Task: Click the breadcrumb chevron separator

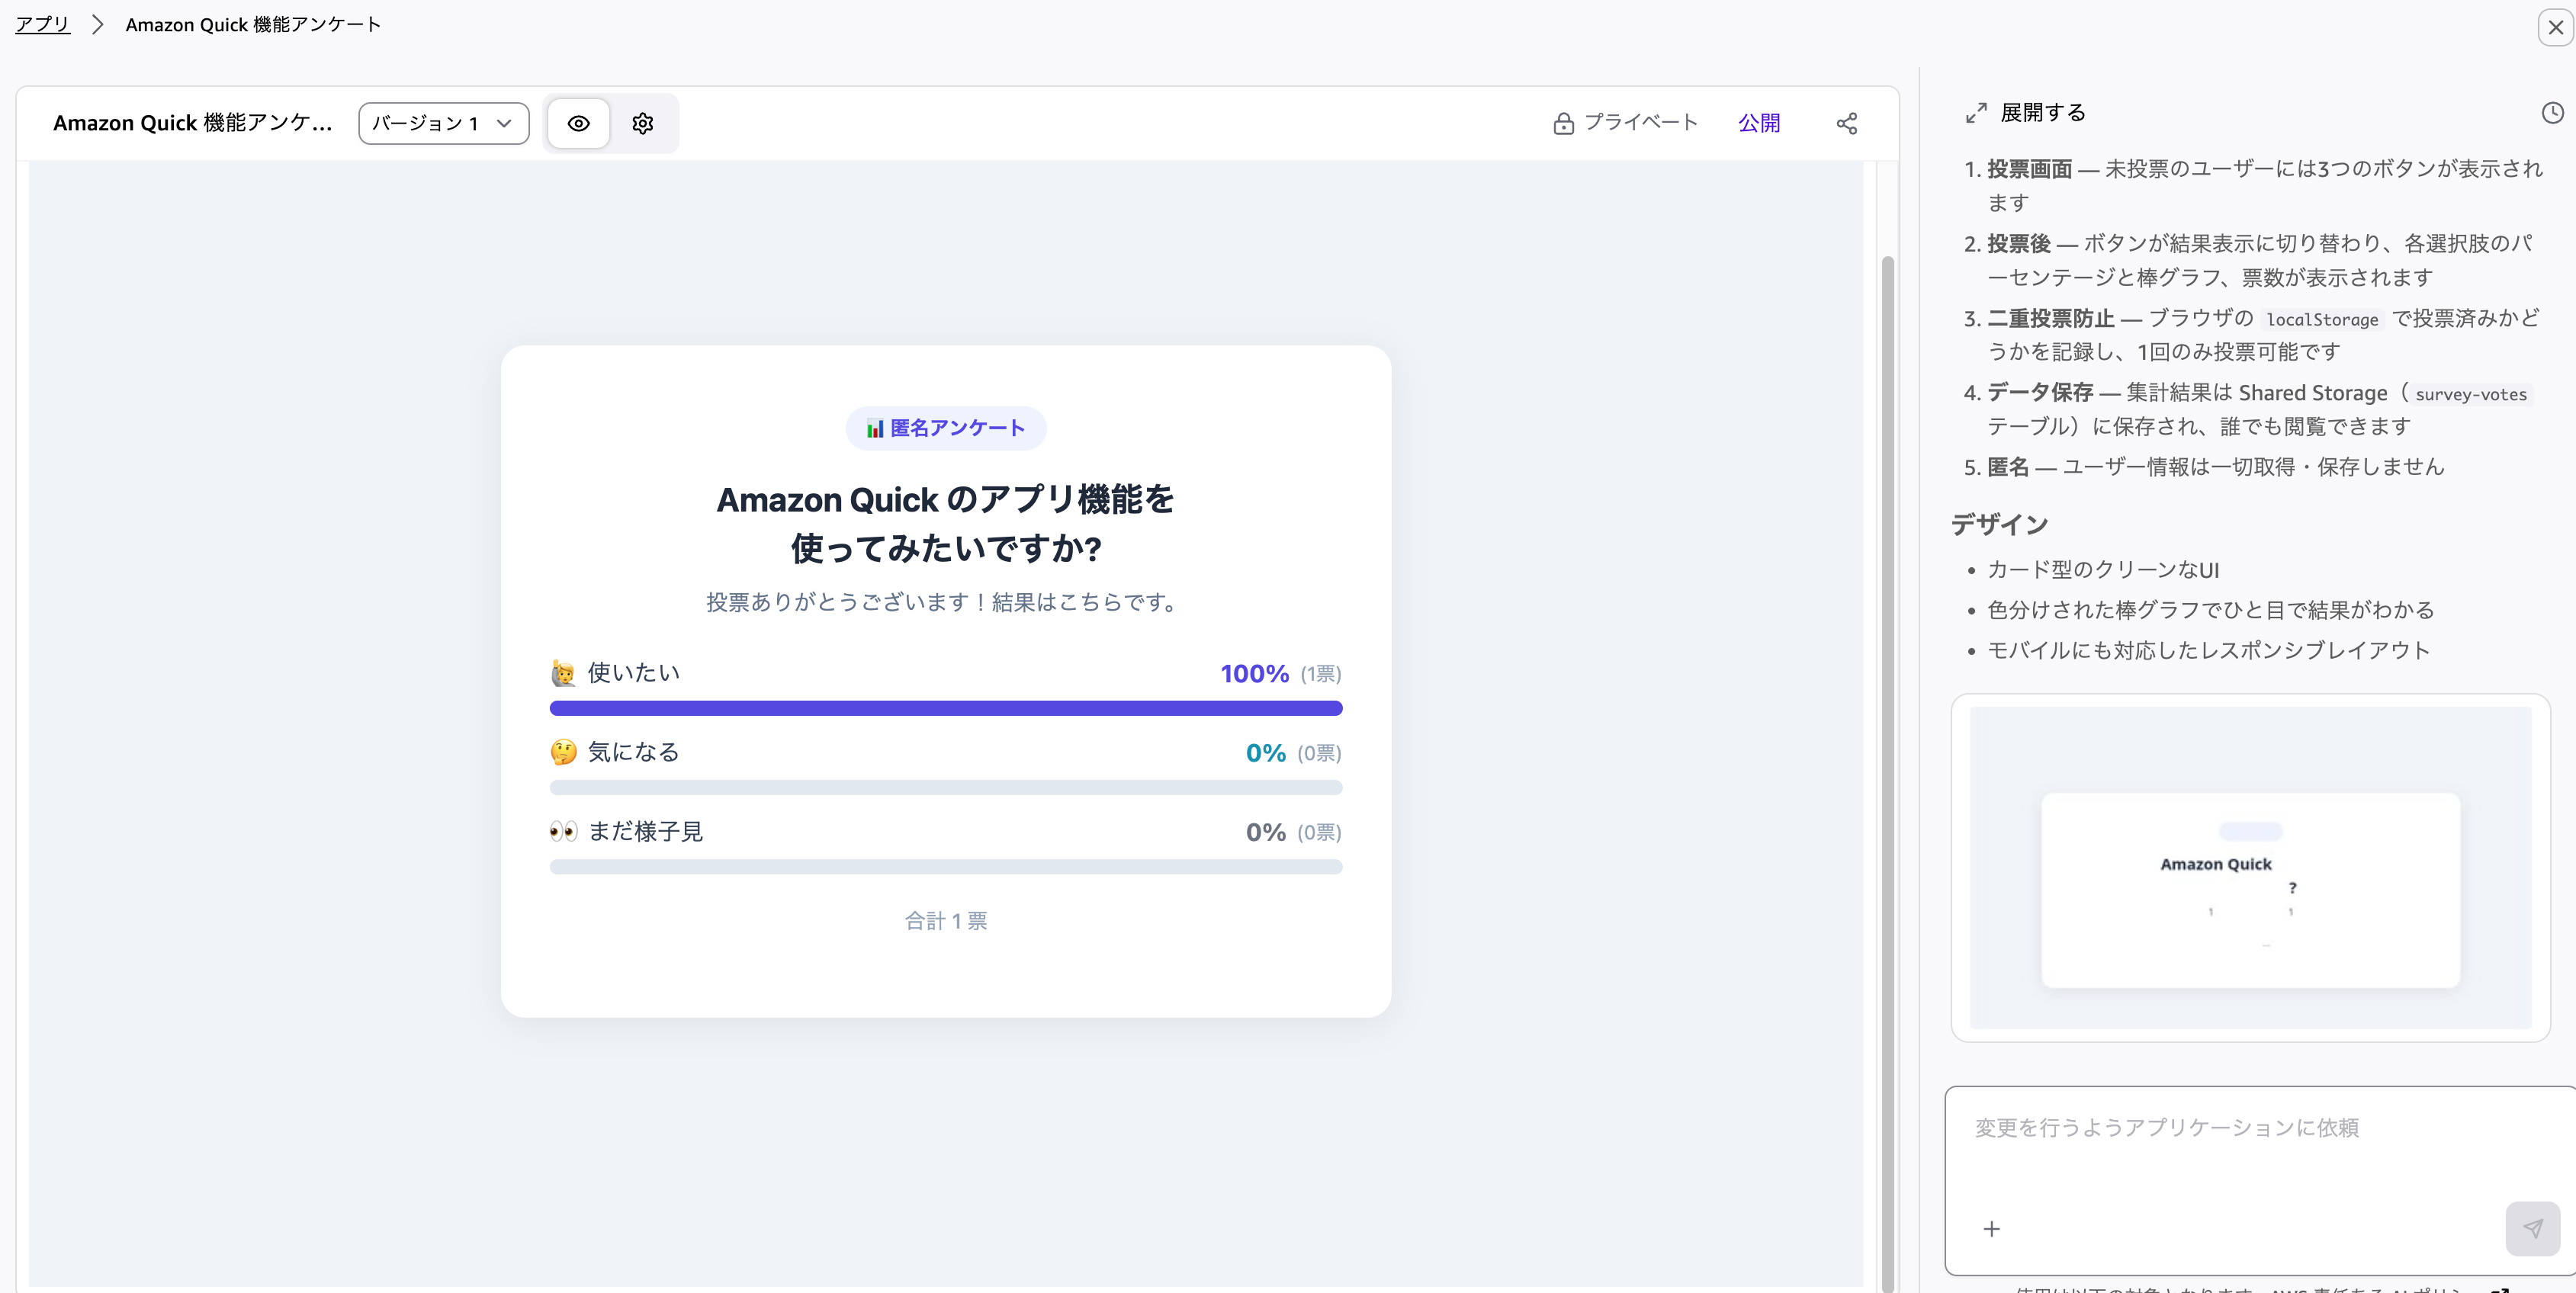Action: click(97, 24)
